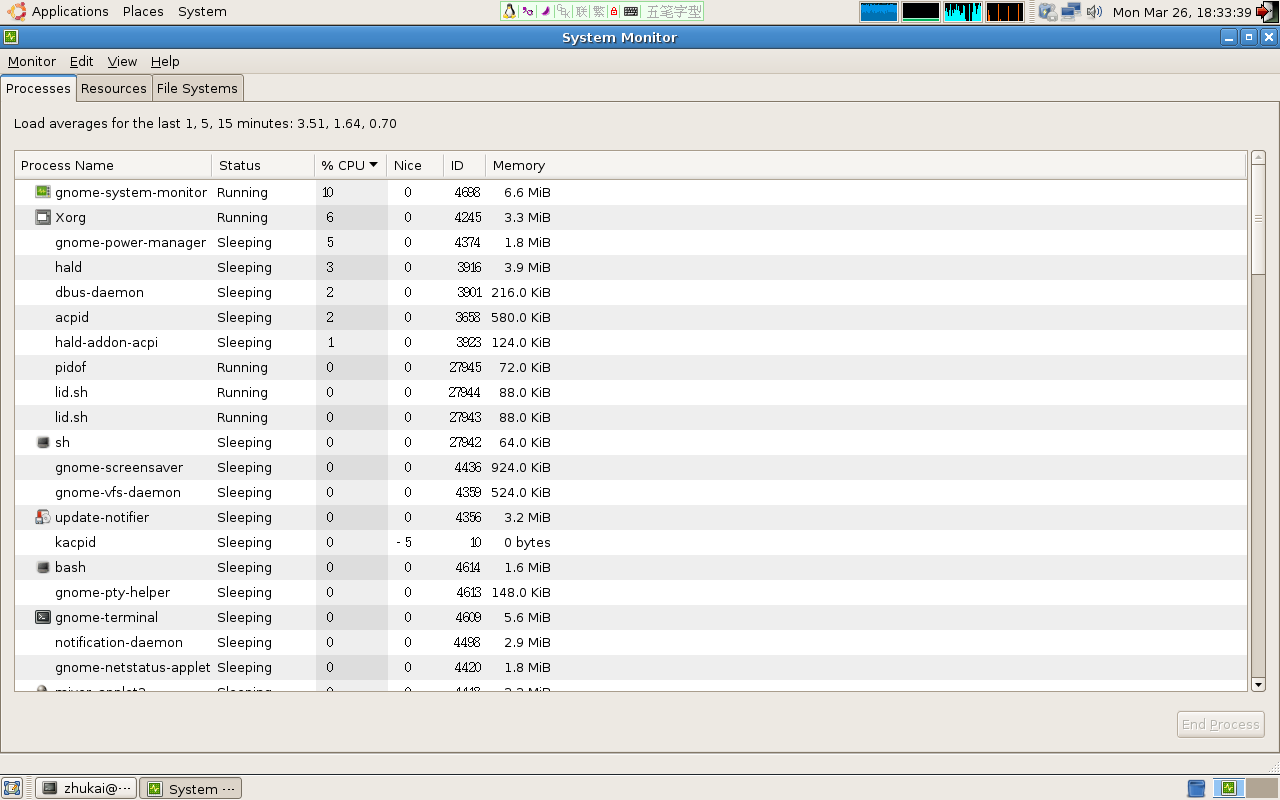The width and height of the screenshot is (1280, 800).
Task: Click the gnome-system-monitor process icon
Action: [x=43, y=192]
